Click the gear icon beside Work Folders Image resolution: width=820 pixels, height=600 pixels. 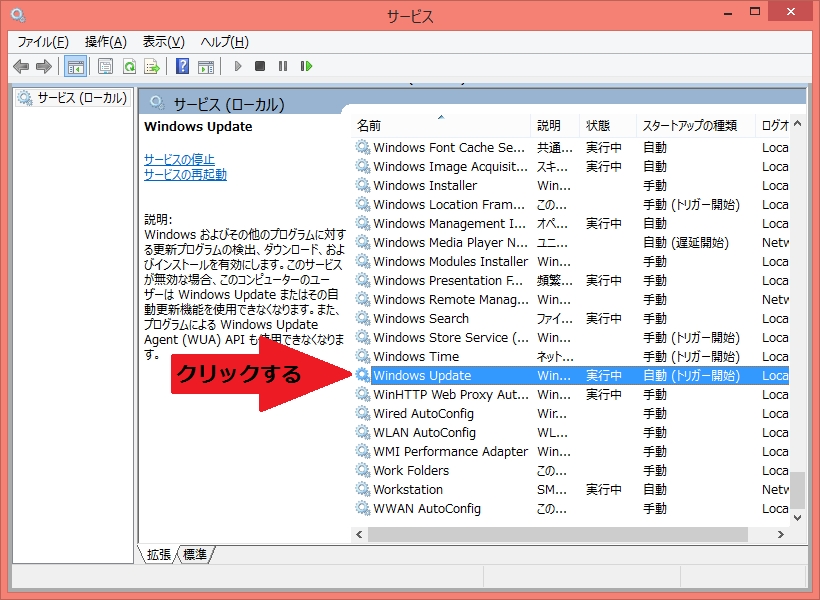coord(362,470)
